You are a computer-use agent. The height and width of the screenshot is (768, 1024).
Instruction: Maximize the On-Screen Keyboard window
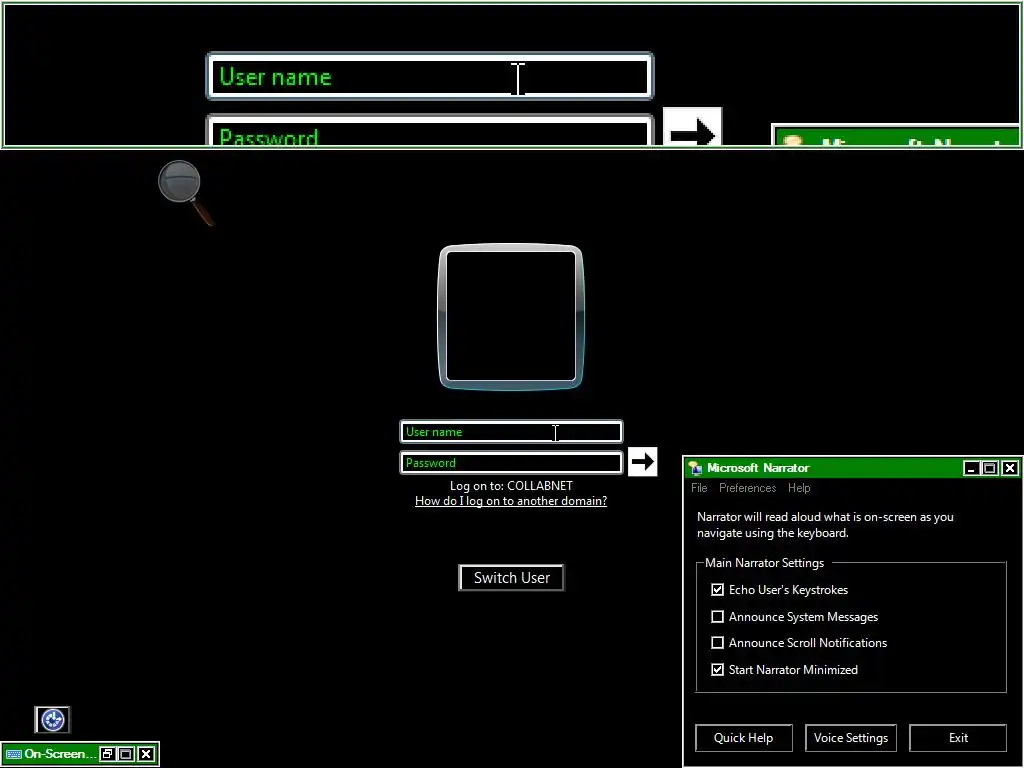[x=127, y=754]
